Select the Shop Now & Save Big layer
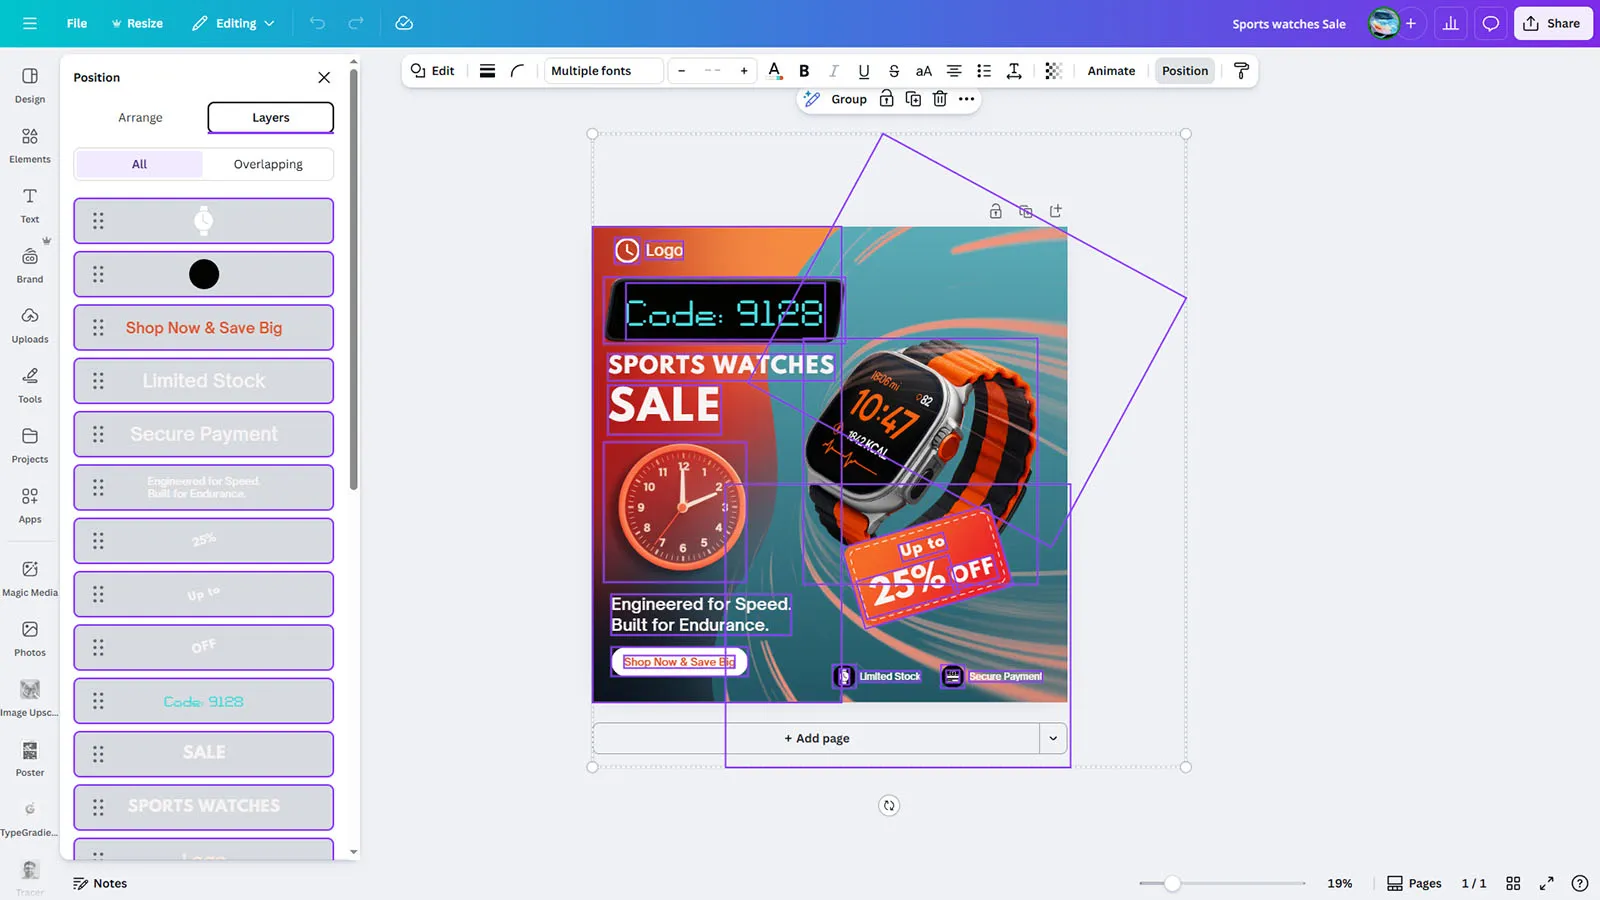Viewport: 1600px width, 900px height. (x=204, y=328)
